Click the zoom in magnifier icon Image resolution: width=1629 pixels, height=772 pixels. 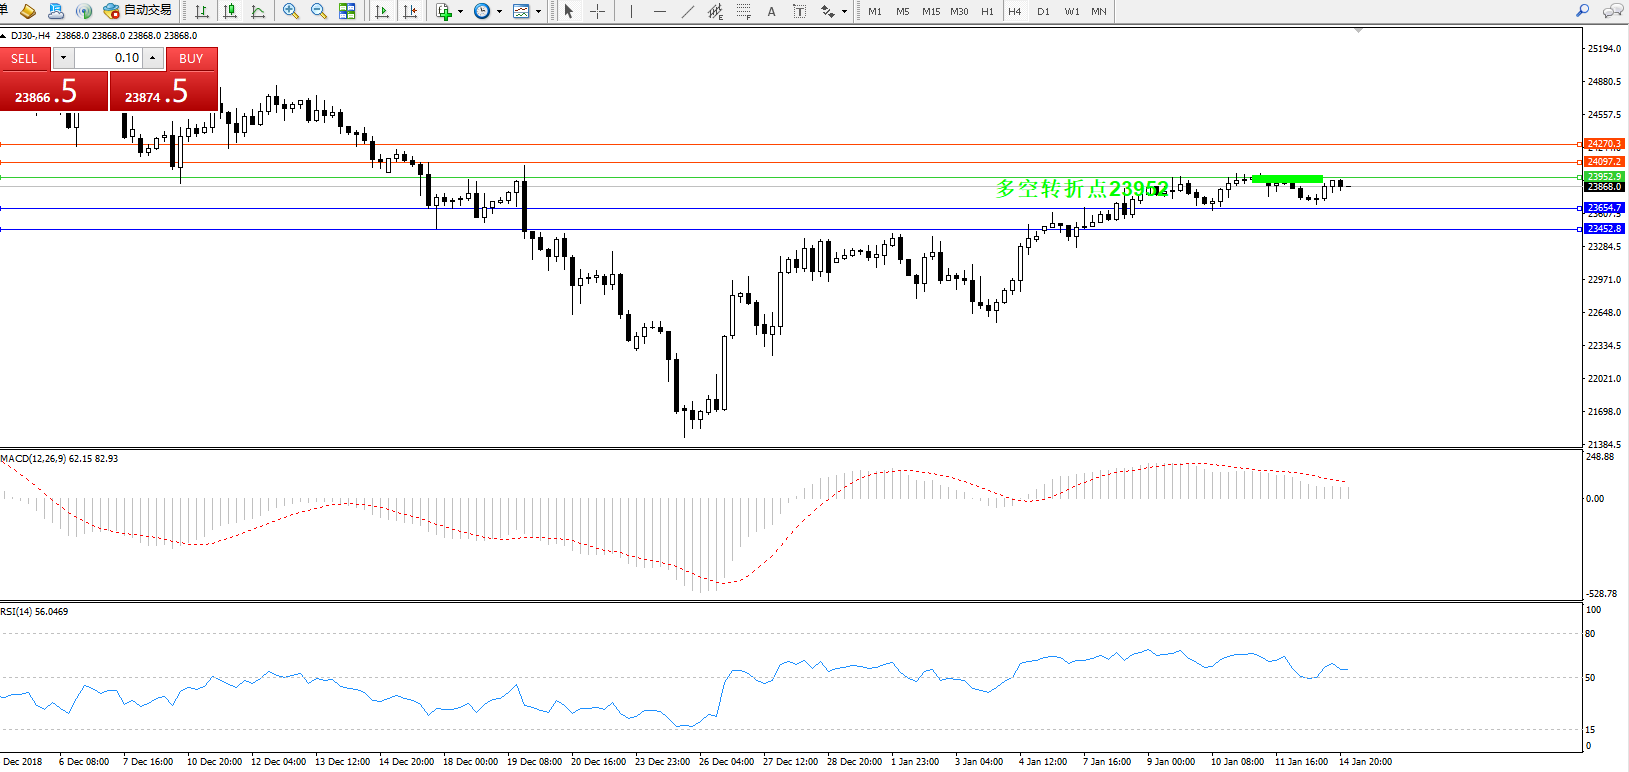click(291, 11)
